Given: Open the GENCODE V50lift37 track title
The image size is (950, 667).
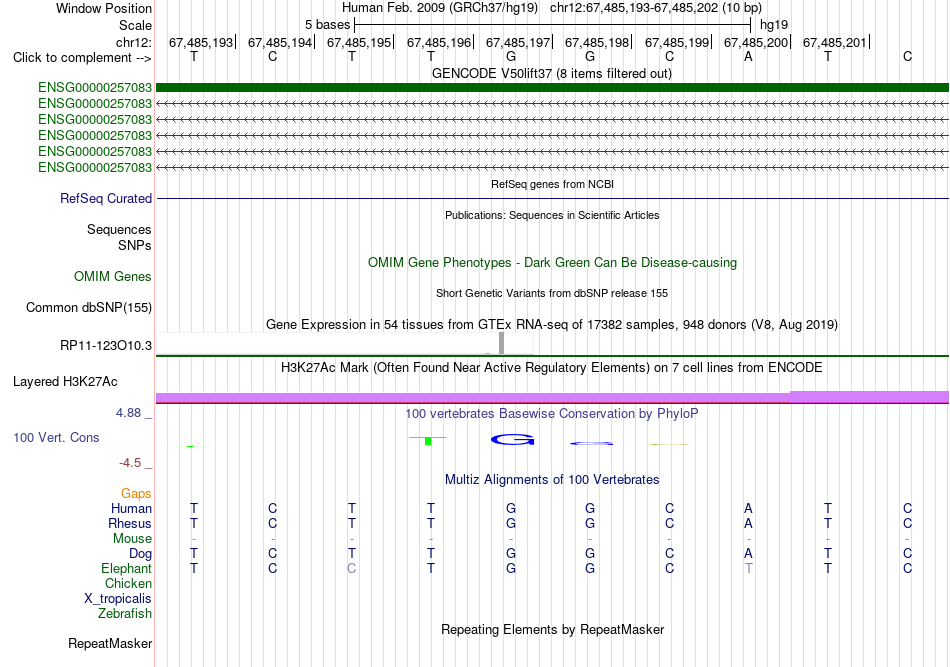Looking at the screenshot, I should (551, 73).
